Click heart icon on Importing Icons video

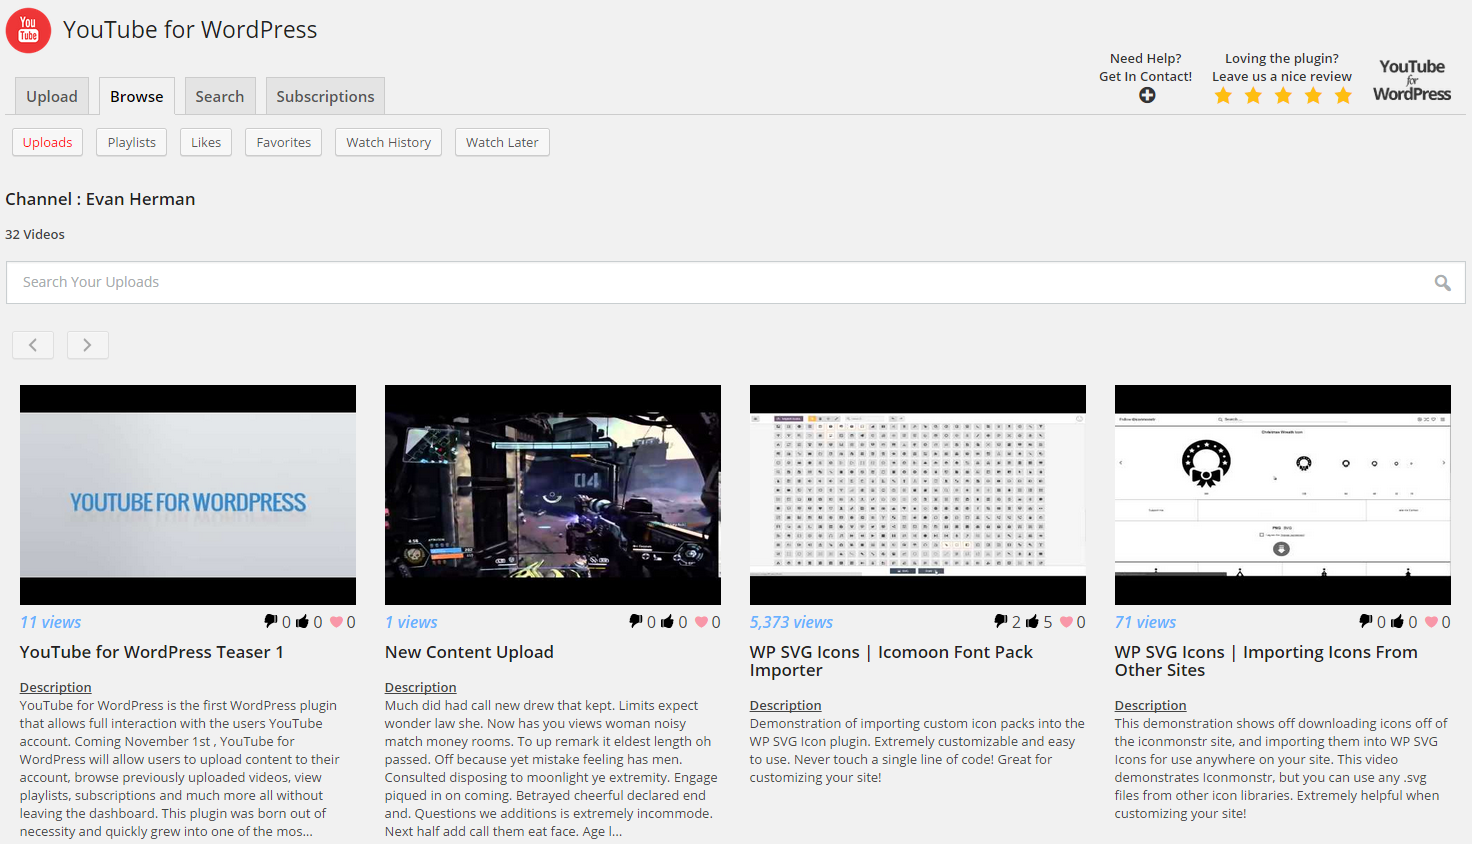coord(1431,622)
